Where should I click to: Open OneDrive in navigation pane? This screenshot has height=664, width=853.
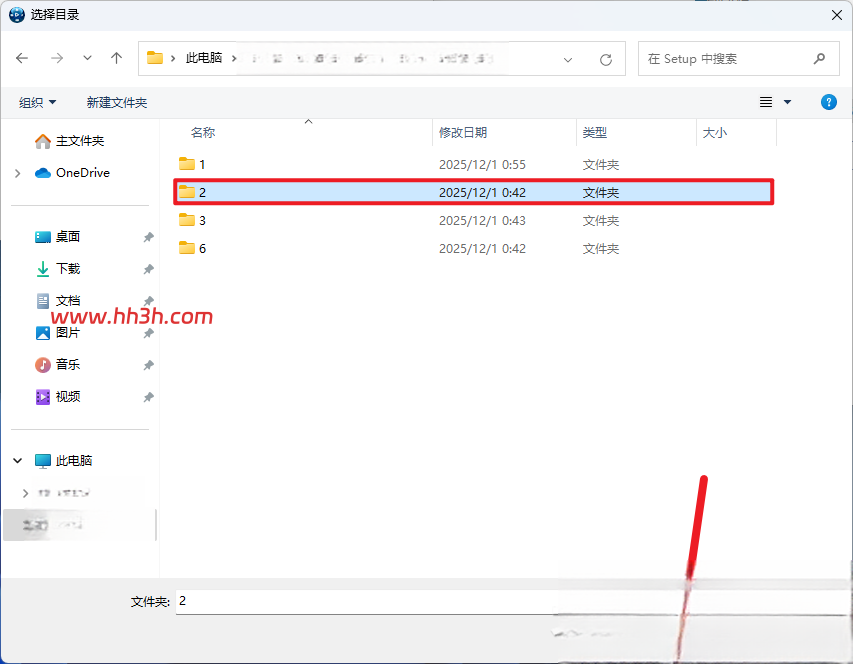(x=72, y=173)
